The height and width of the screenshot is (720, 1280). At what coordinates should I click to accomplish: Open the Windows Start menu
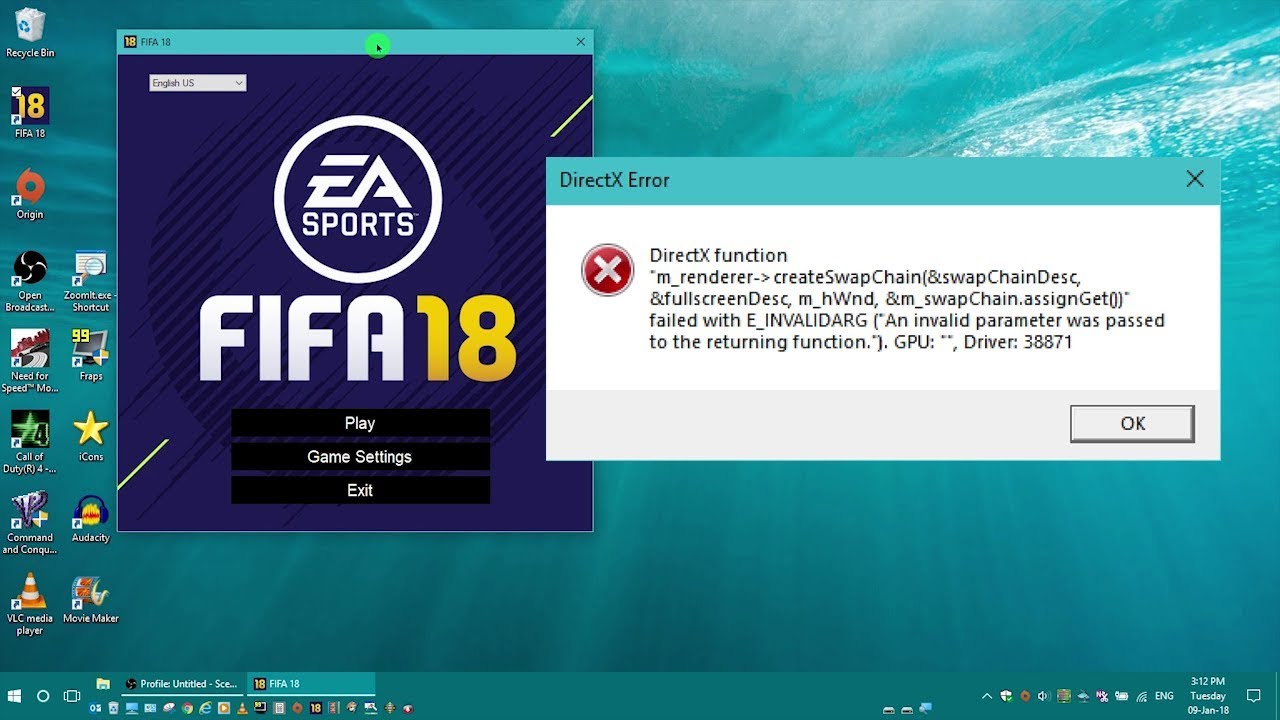14,696
